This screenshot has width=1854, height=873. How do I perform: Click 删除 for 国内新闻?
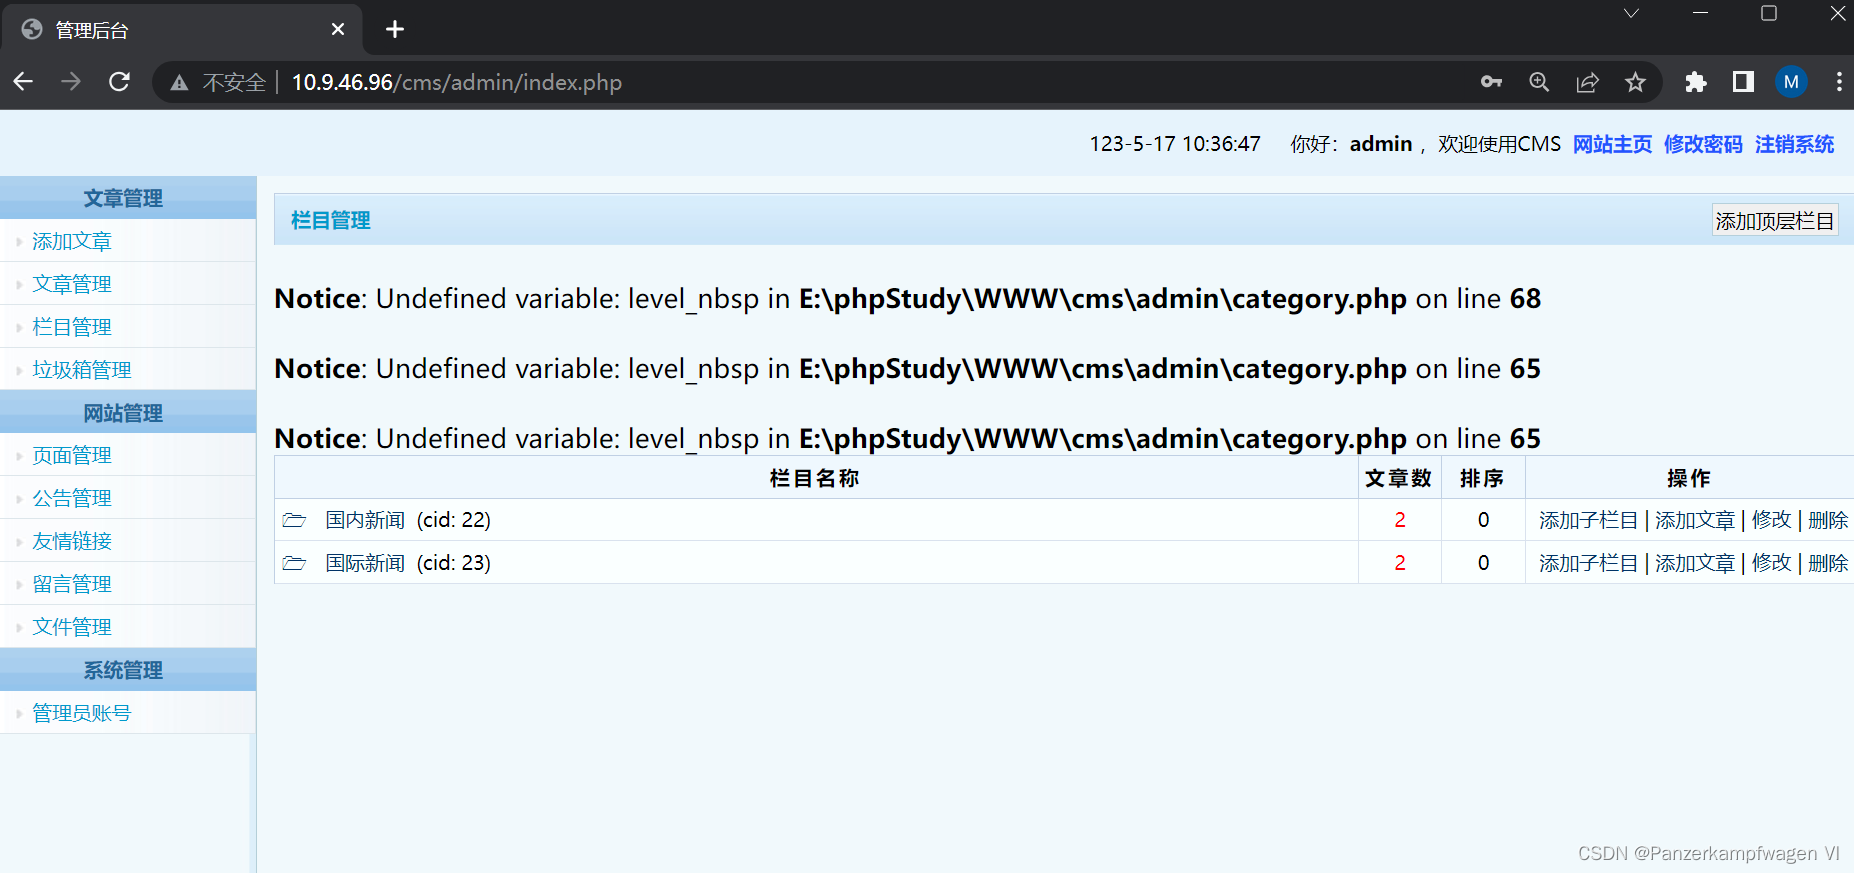pos(1828,520)
